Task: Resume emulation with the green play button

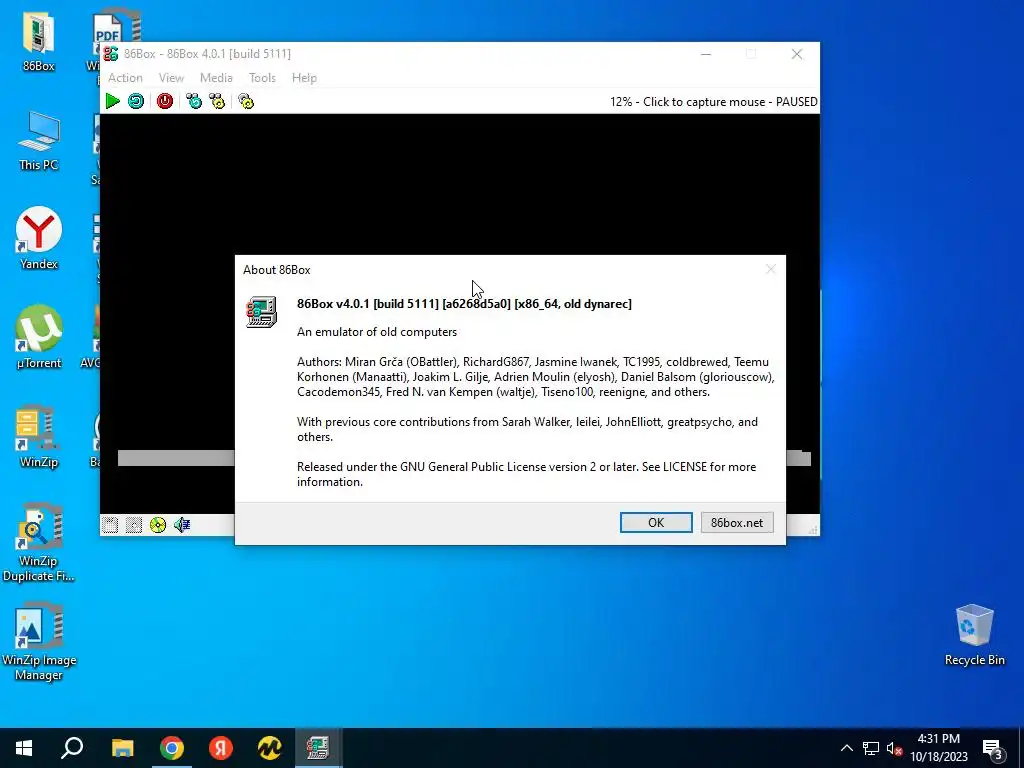Action: (x=112, y=101)
